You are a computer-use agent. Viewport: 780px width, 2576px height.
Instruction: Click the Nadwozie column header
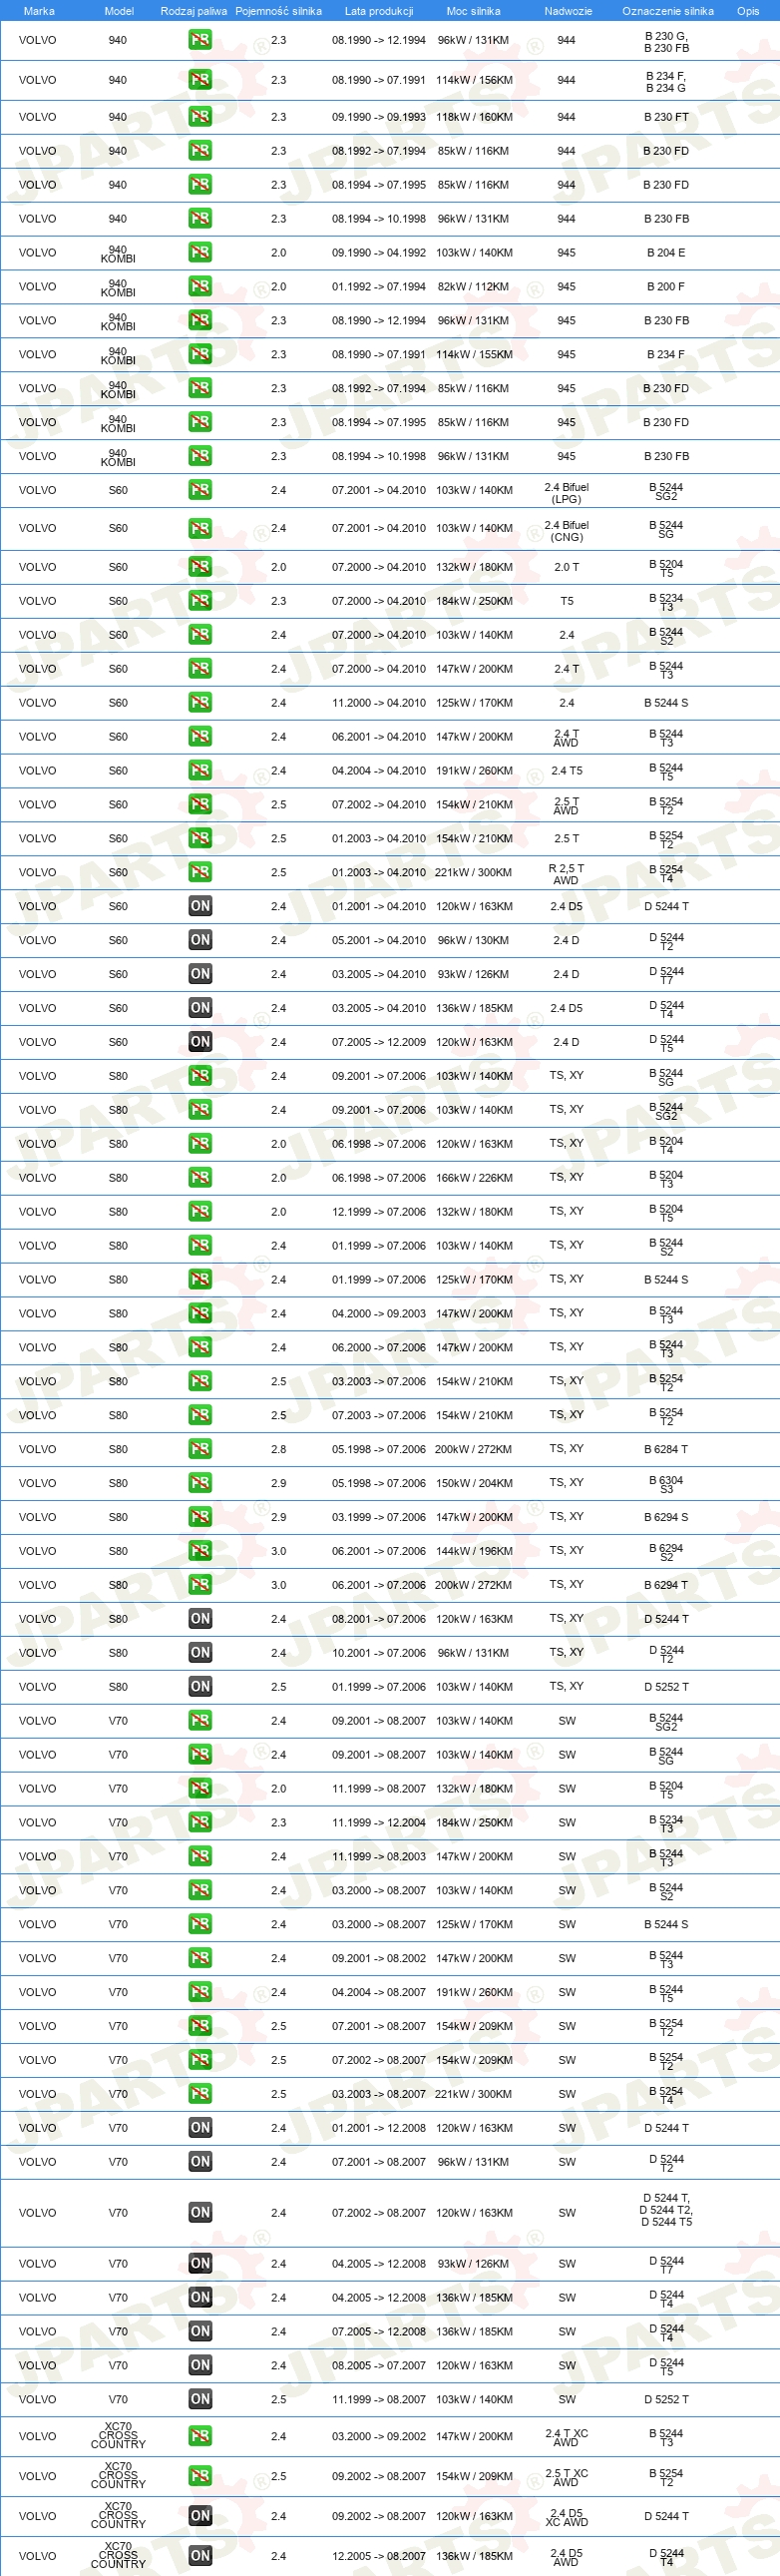click(568, 11)
